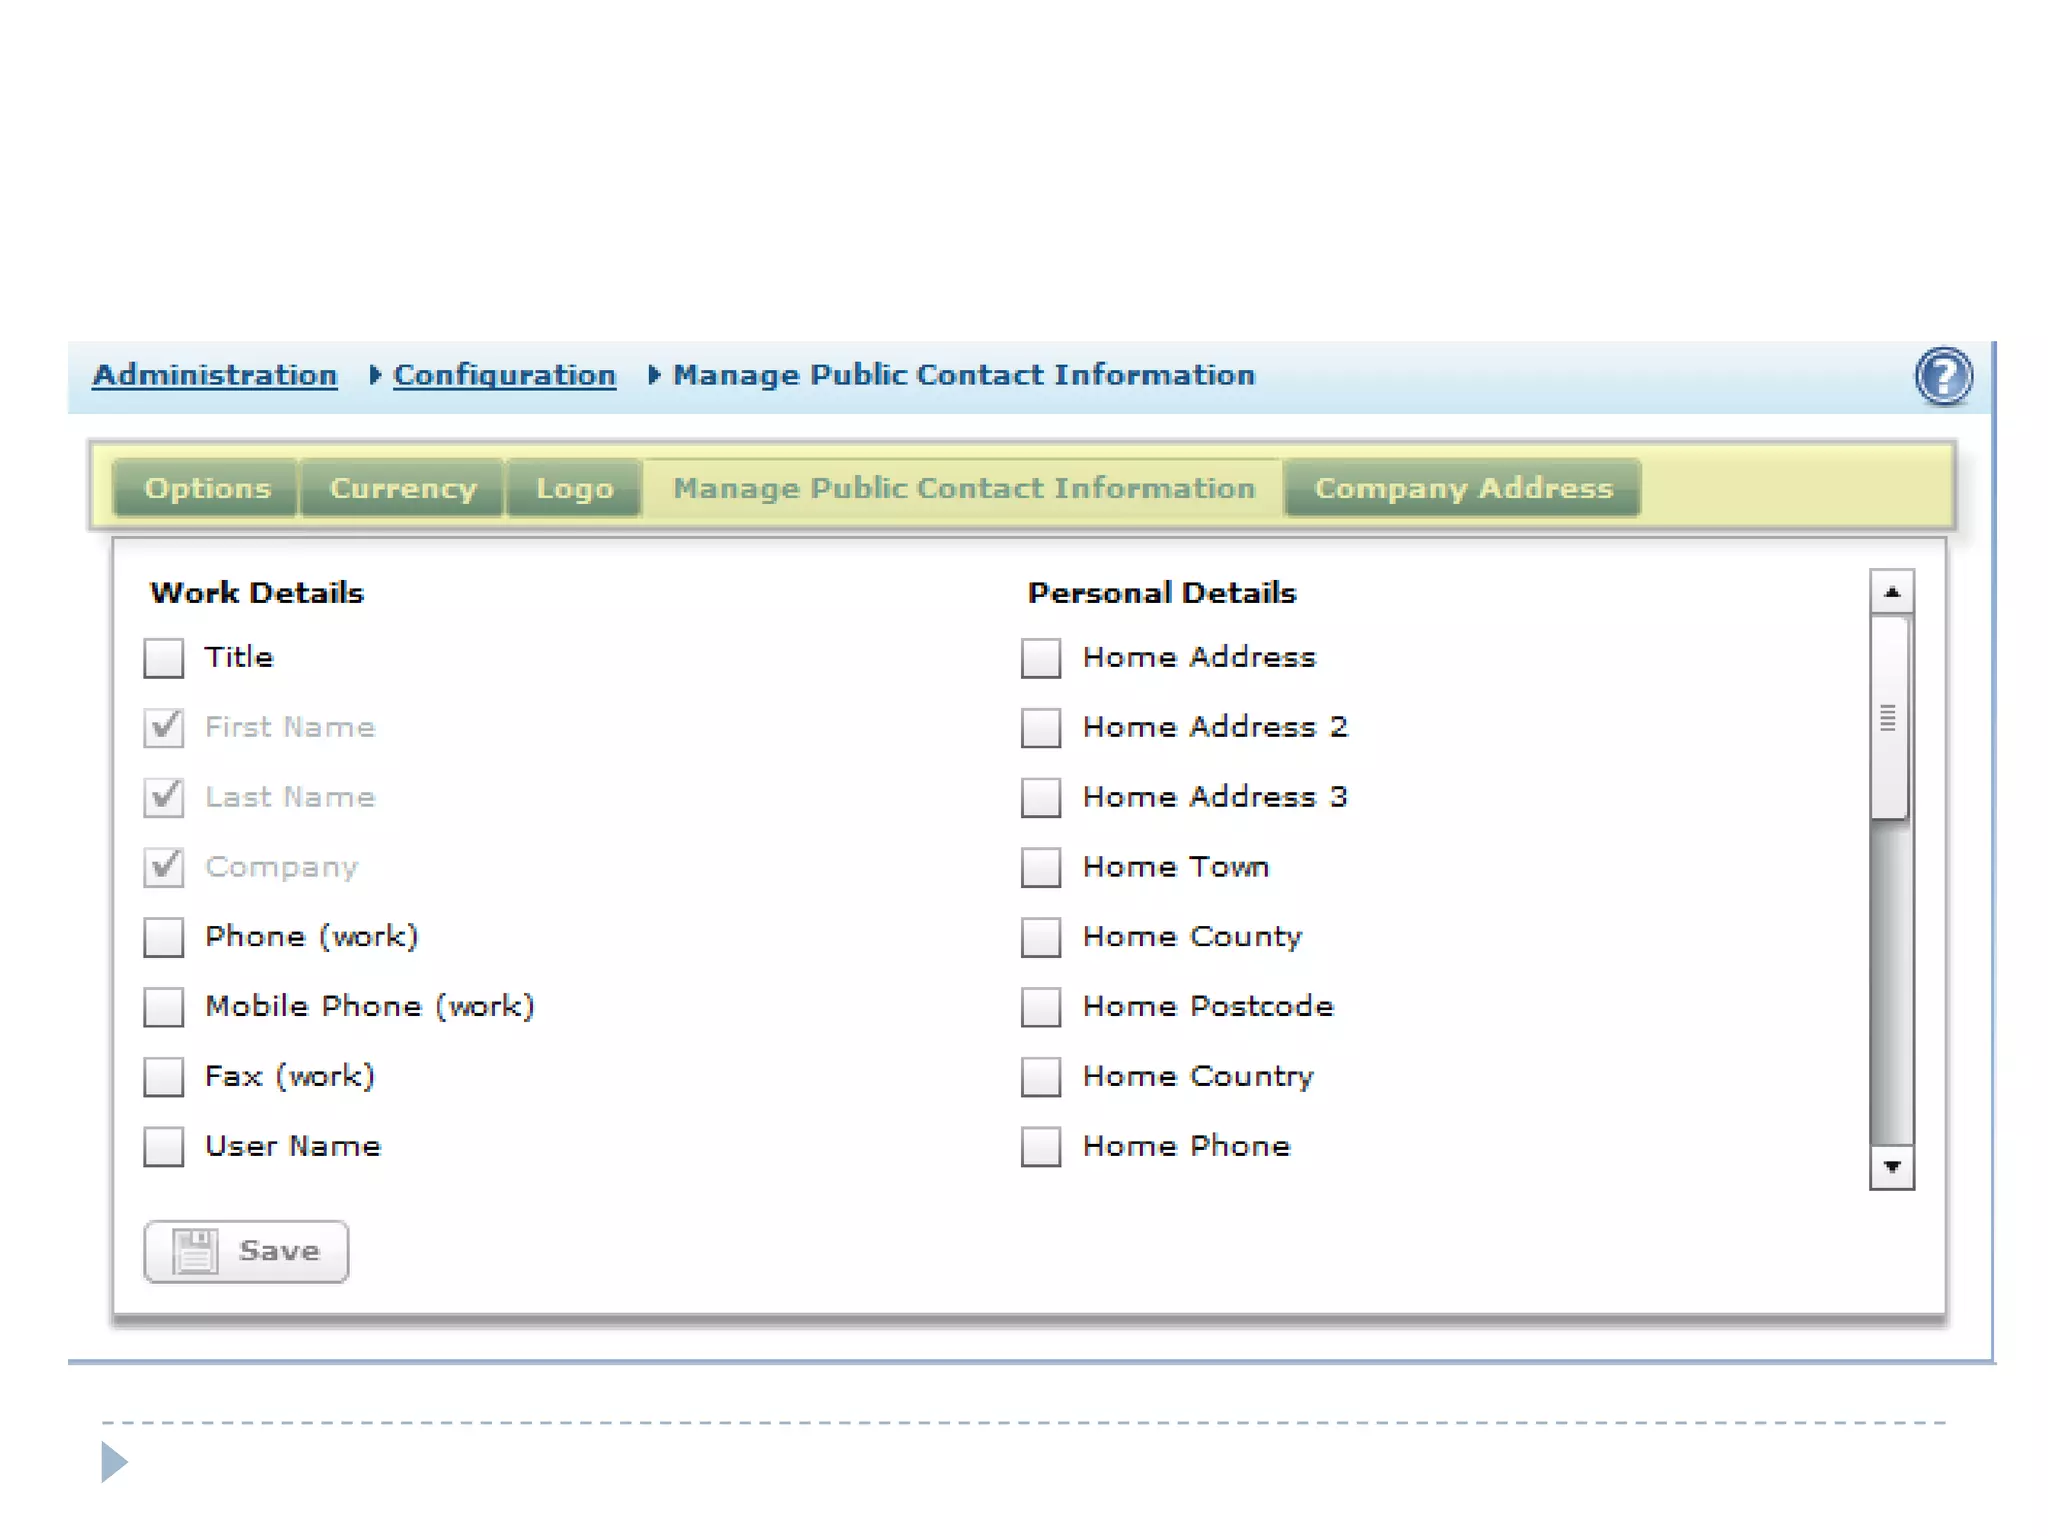The image size is (2048, 1536).
Task: Open the Currency tab
Action: [x=403, y=488]
